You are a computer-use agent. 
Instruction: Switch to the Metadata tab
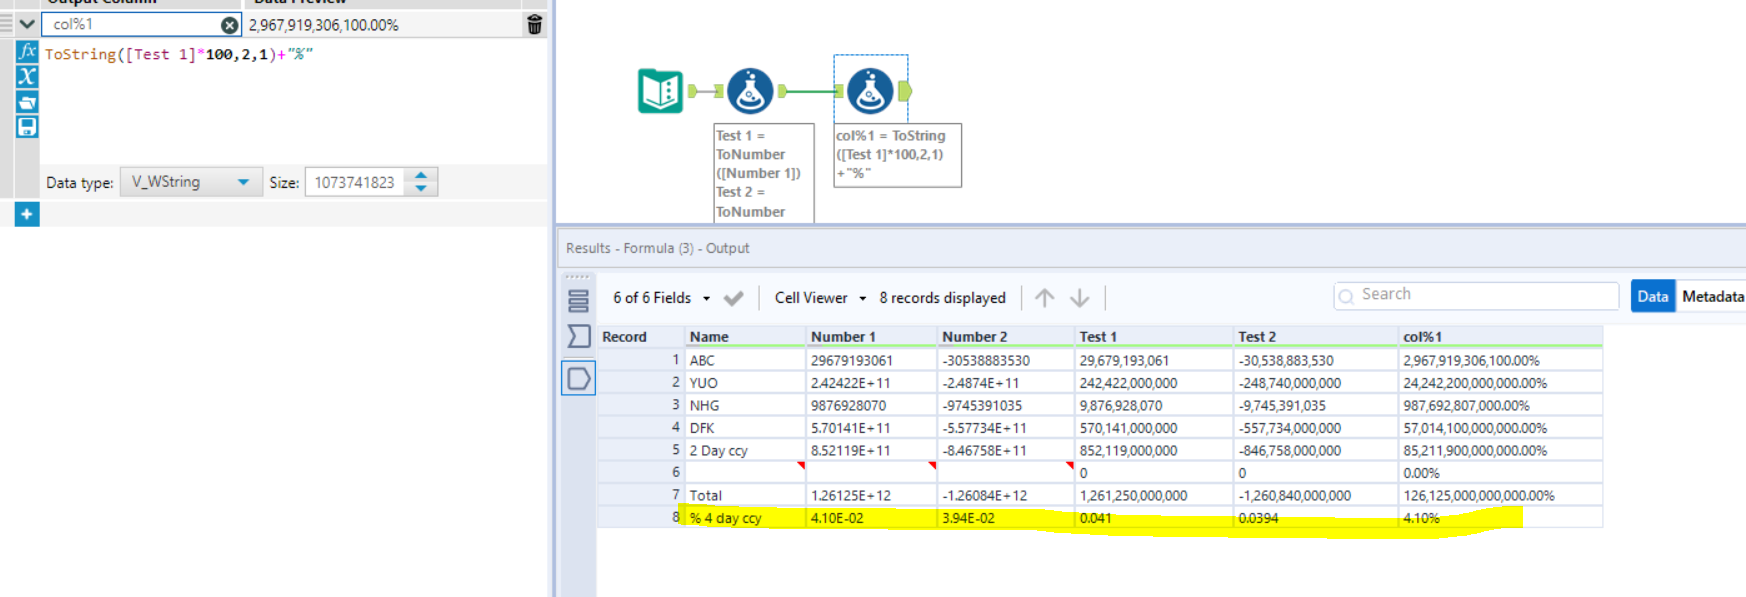pyautogui.click(x=1712, y=296)
